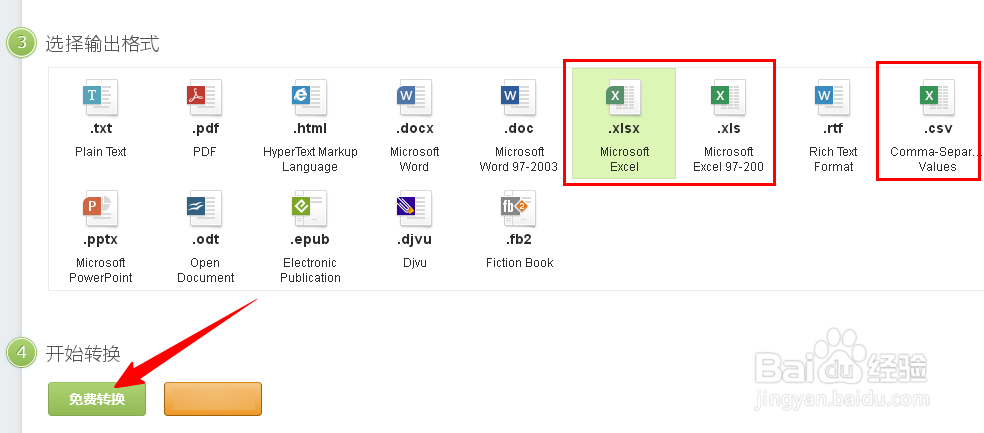Select the .epub Electronic Publication icon
Screen dimensions: 984x433
pos(309,207)
